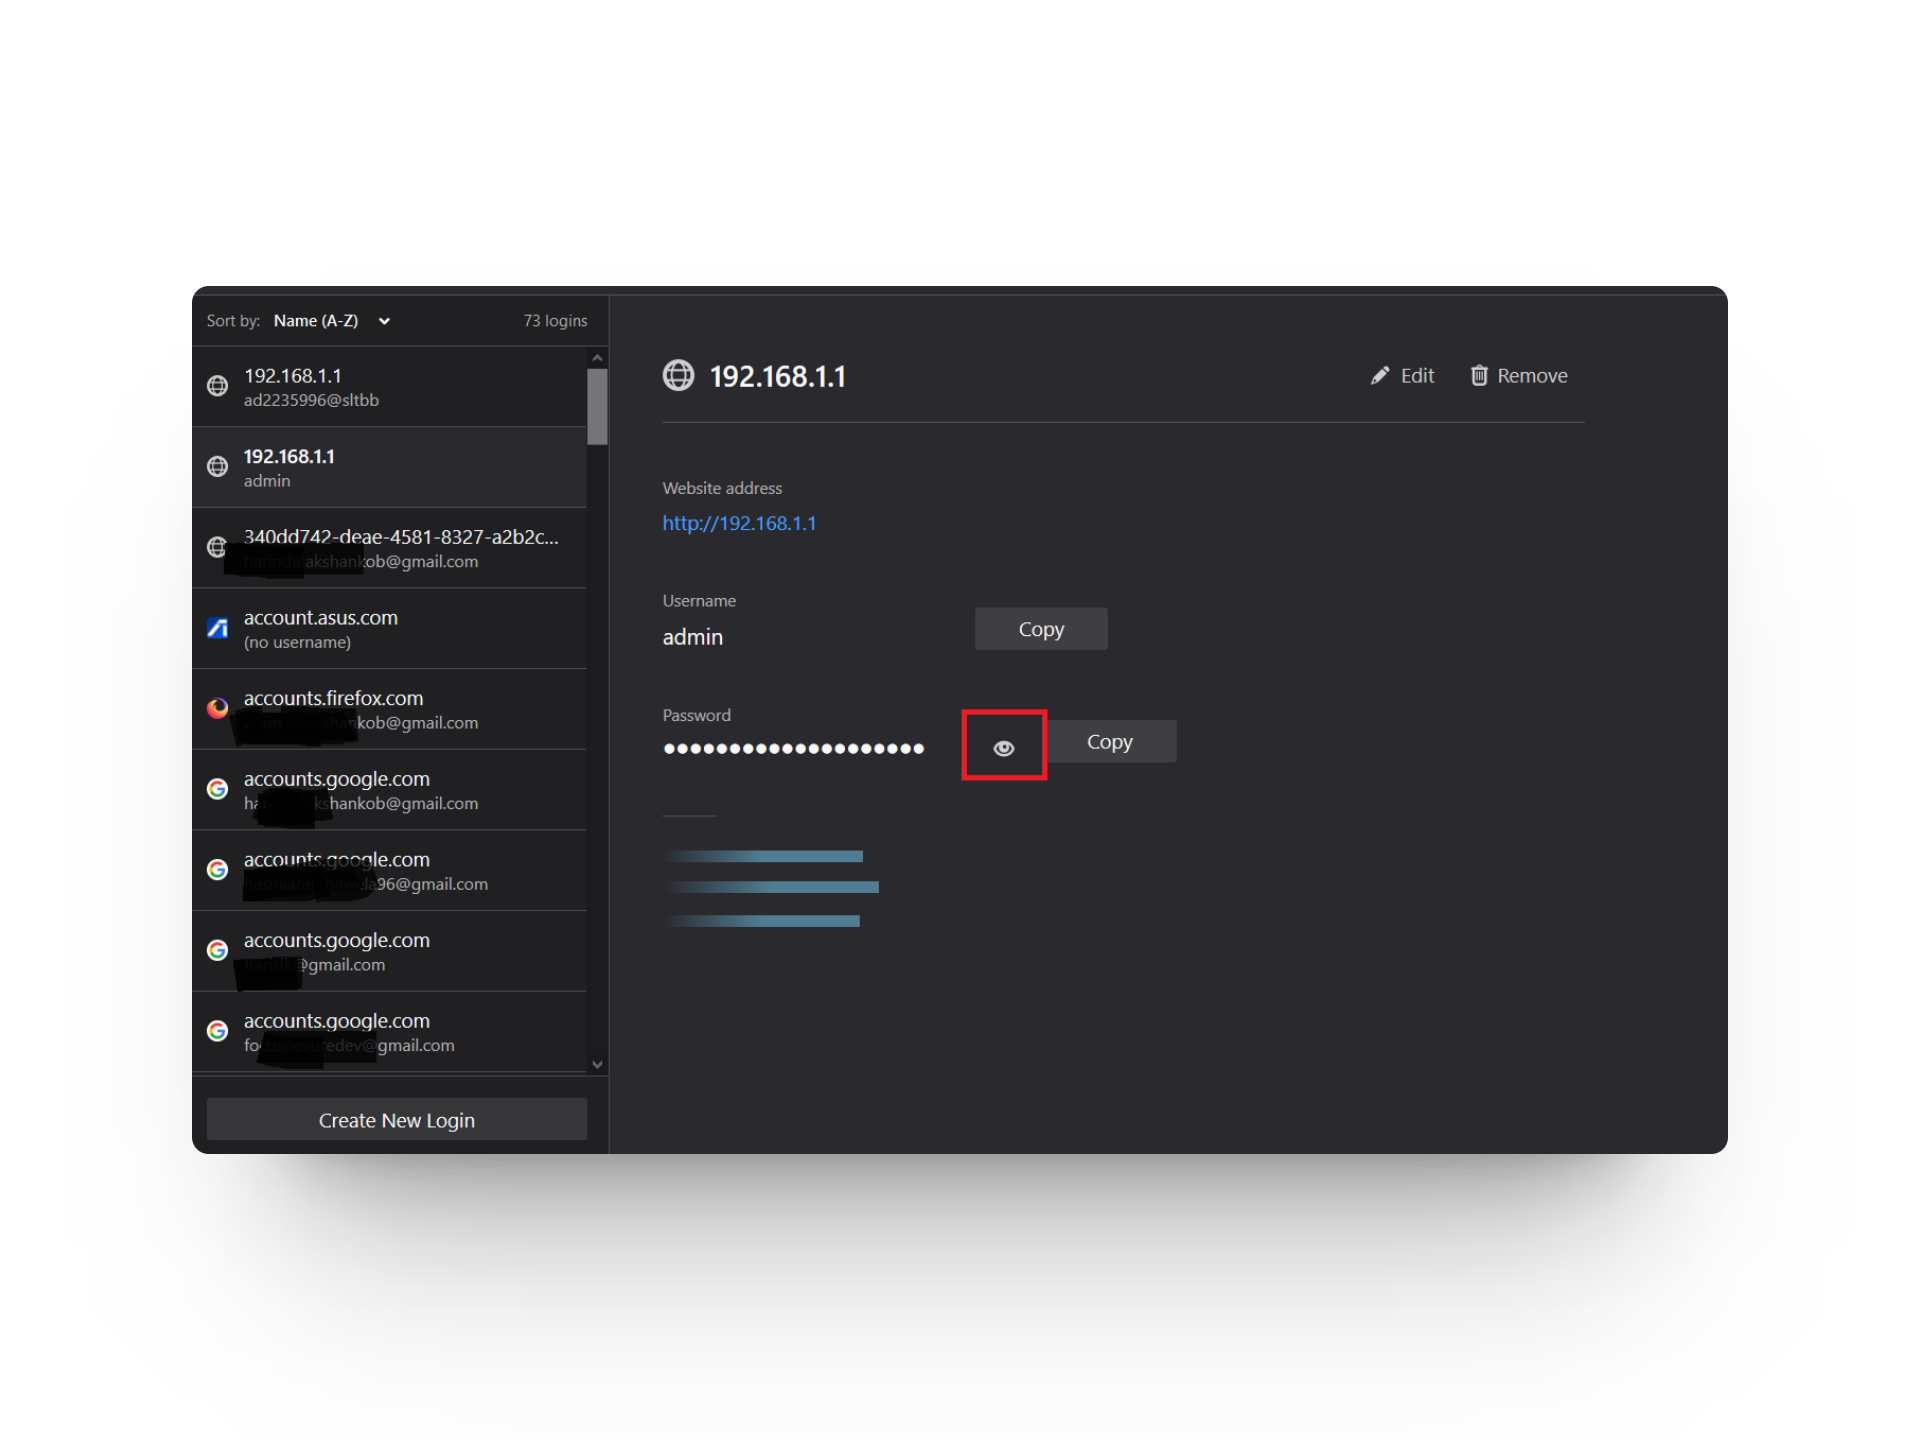Viewport: 1920px width, 1440px height.
Task: Select the 192.168.1.1 admin login entry
Action: pyautogui.click(x=390, y=467)
